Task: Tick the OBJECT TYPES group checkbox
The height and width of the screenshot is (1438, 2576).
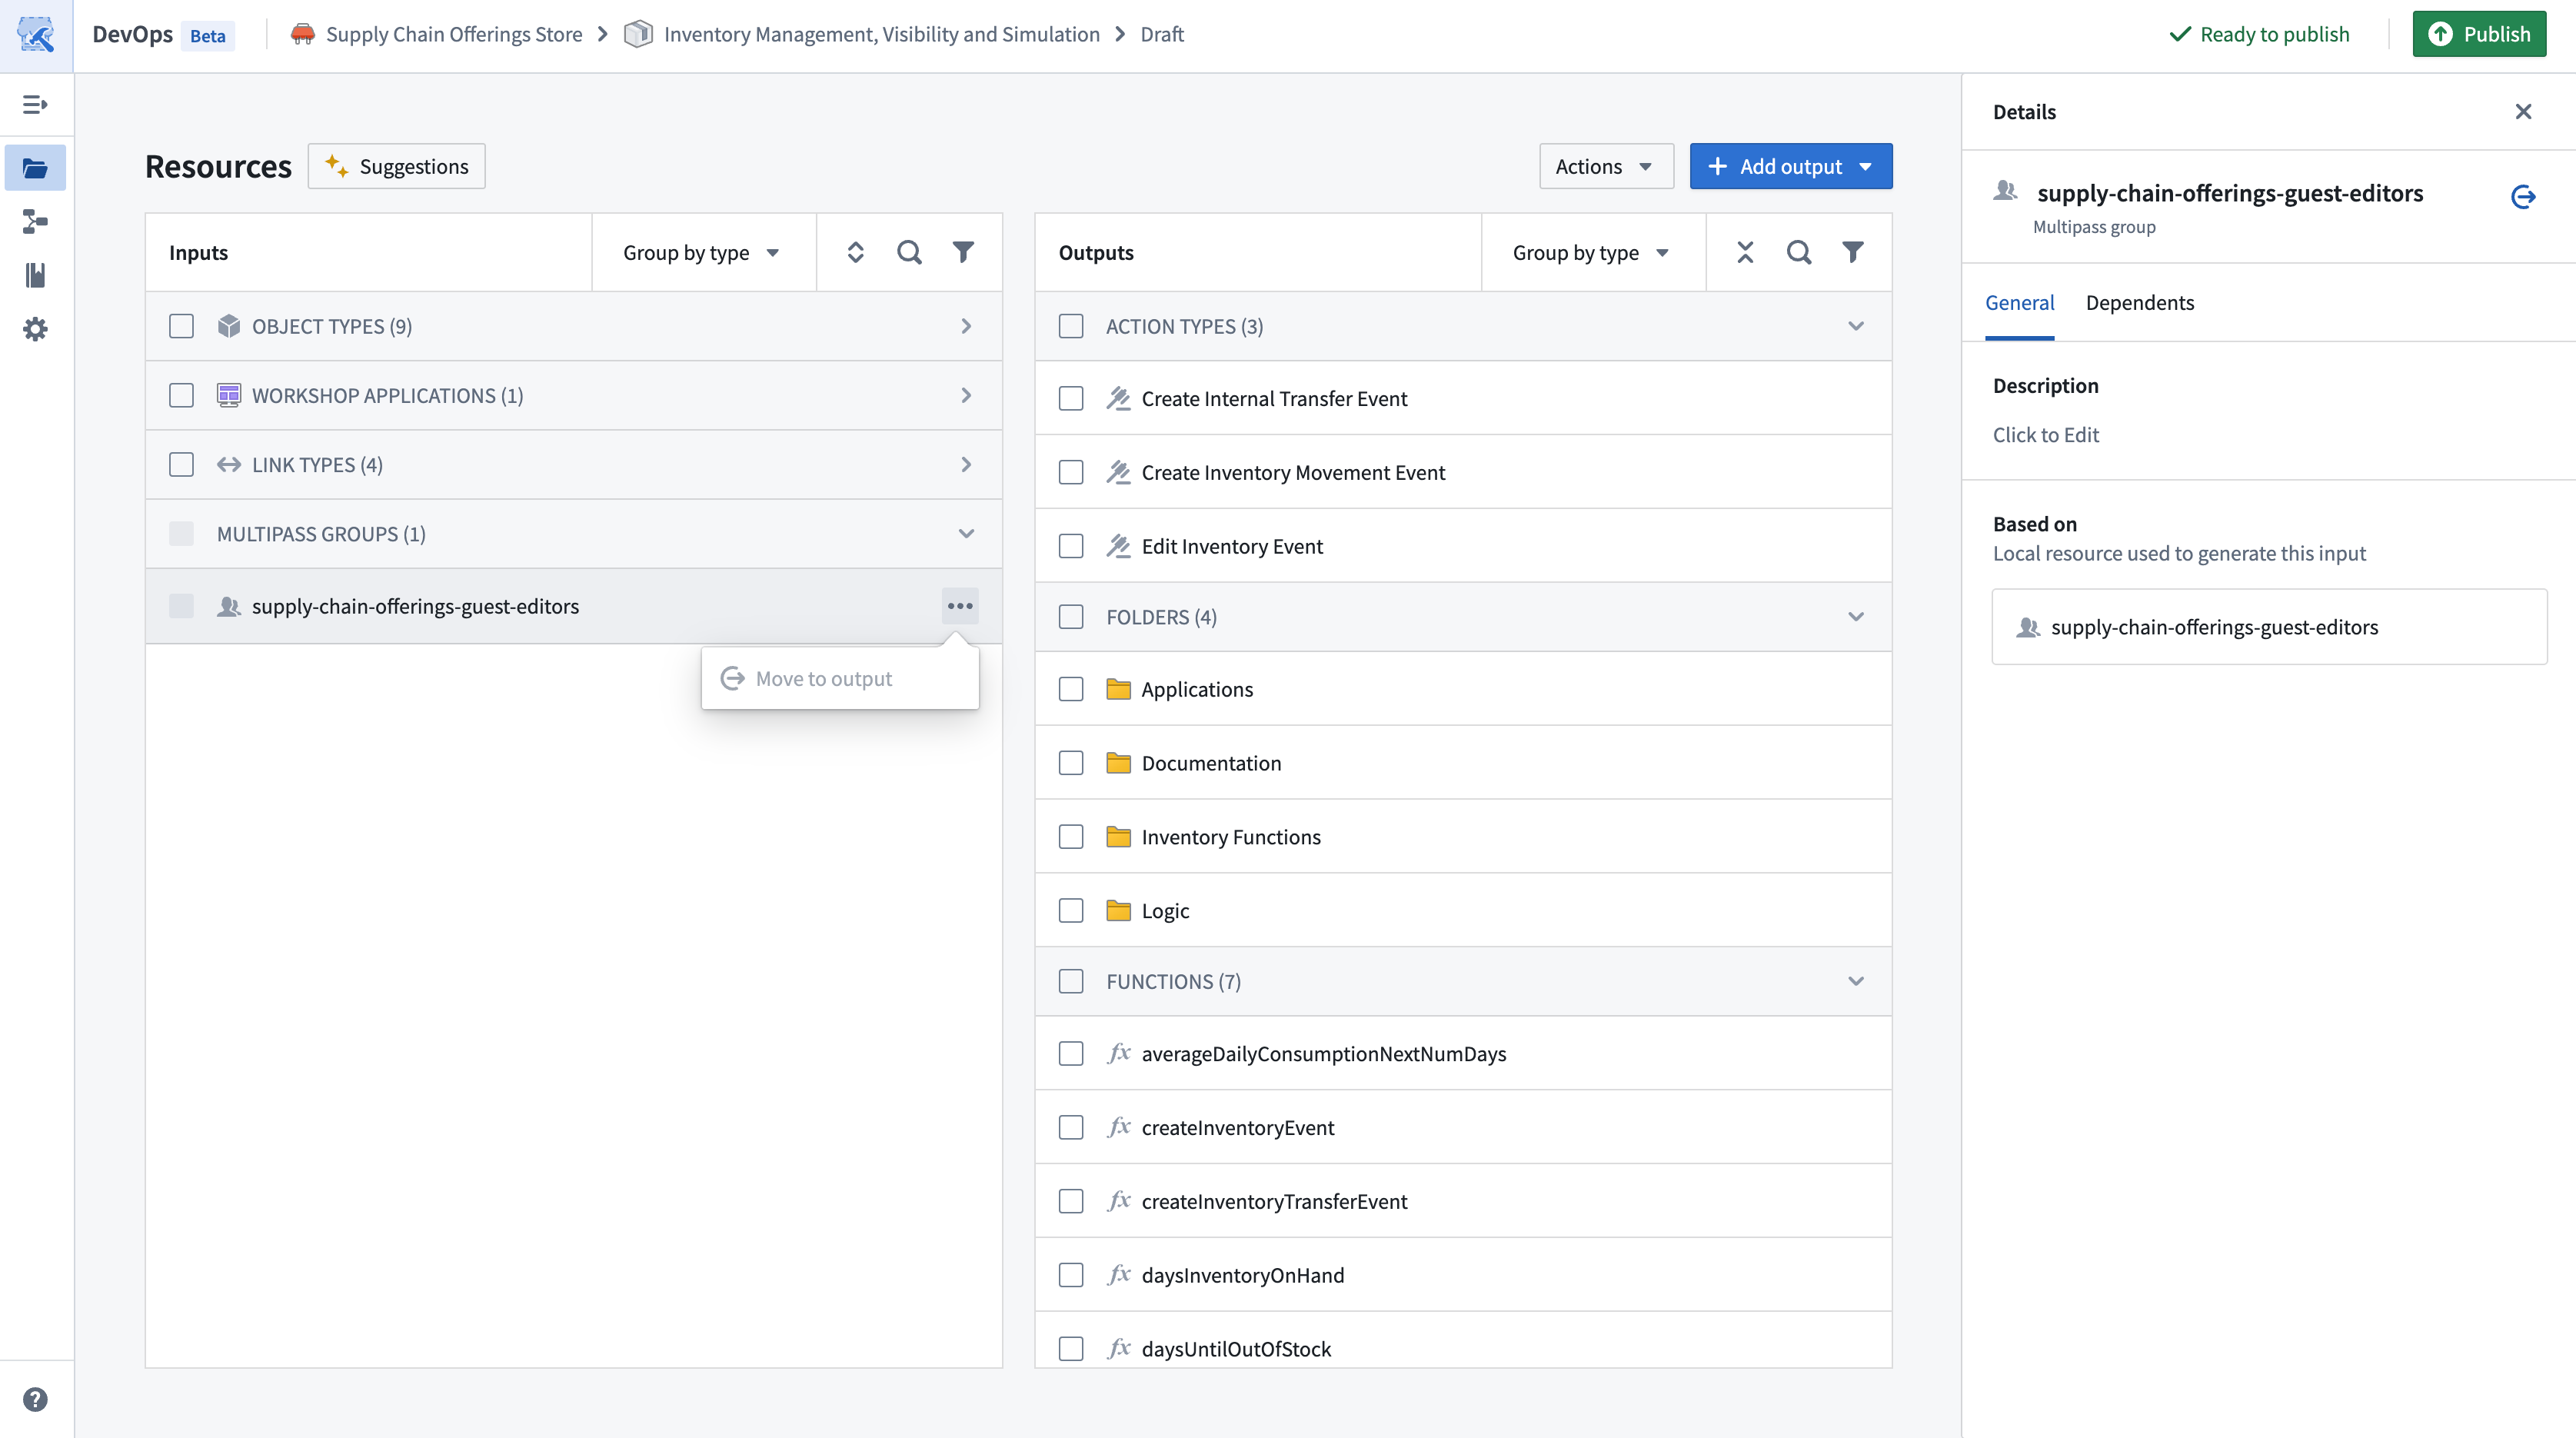Action: click(181, 326)
